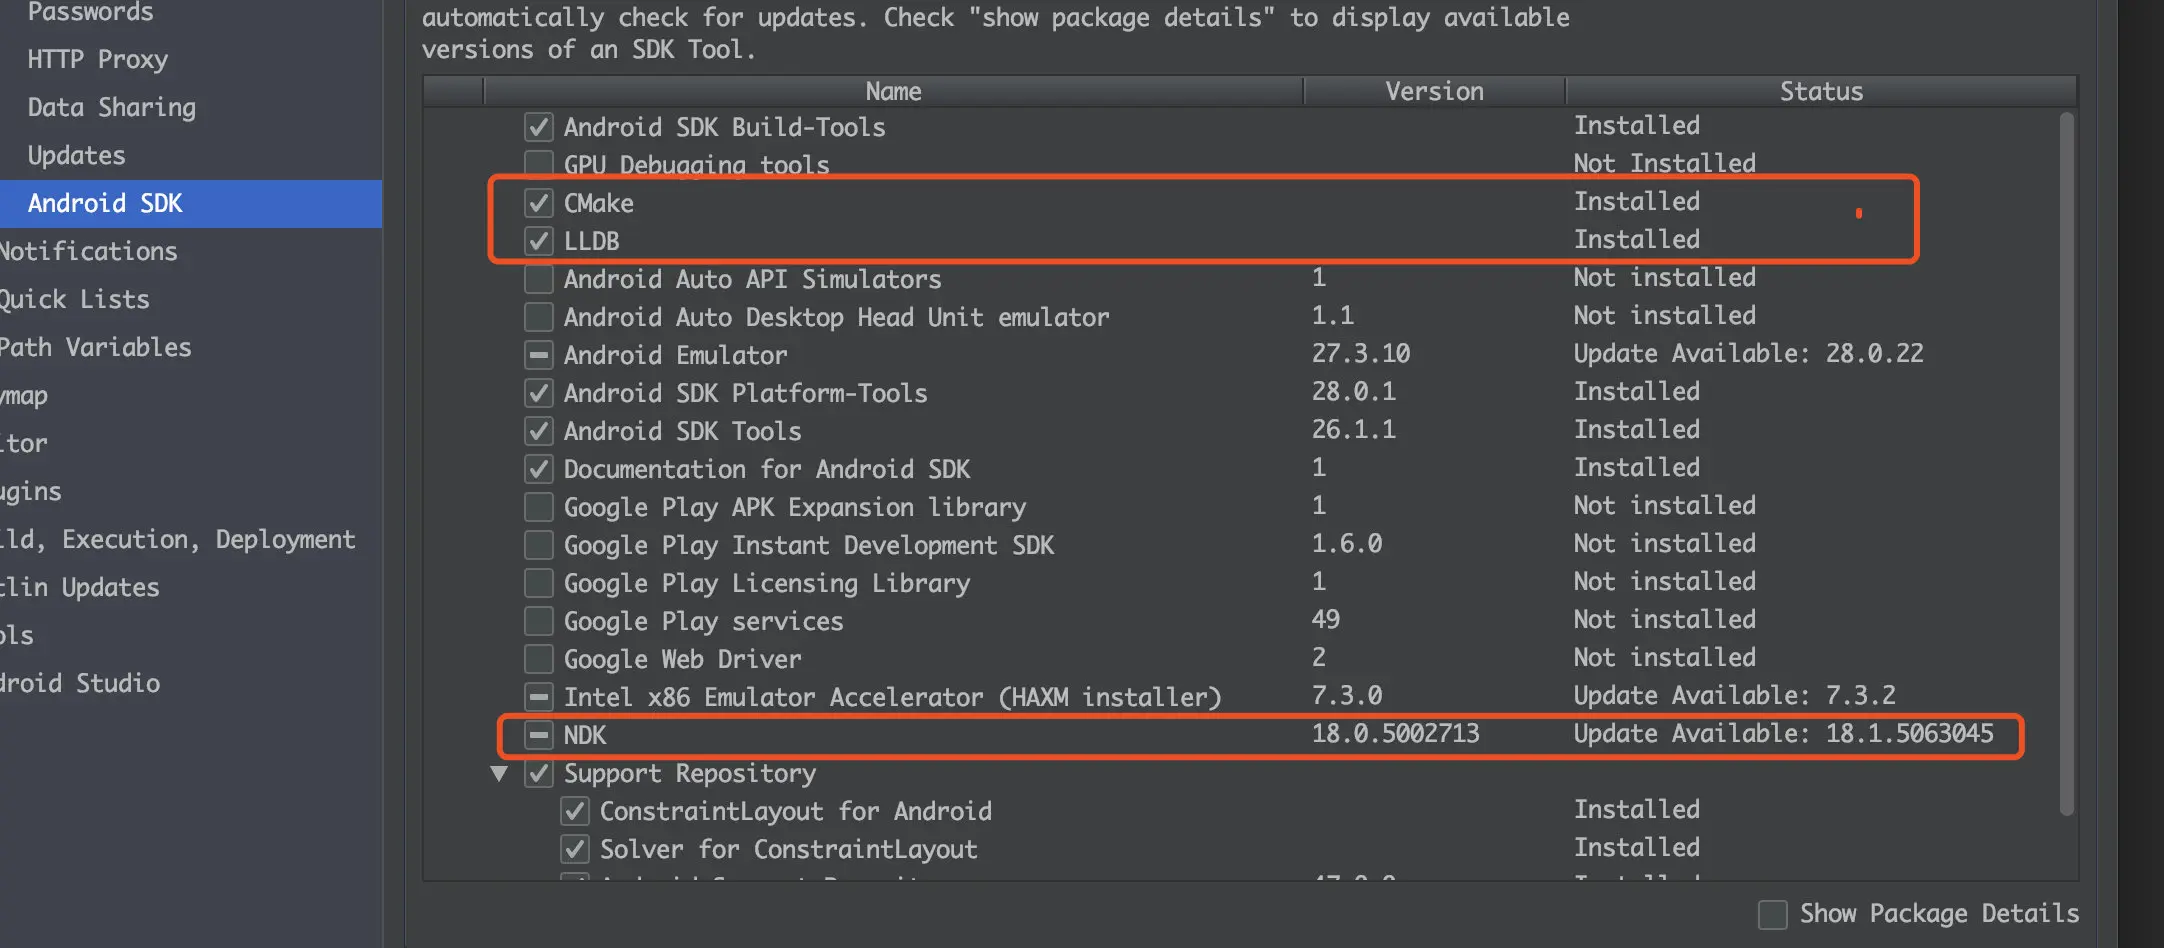The width and height of the screenshot is (2164, 948).
Task: Enable Show Package Details checkbox
Action: (1772, 914)
